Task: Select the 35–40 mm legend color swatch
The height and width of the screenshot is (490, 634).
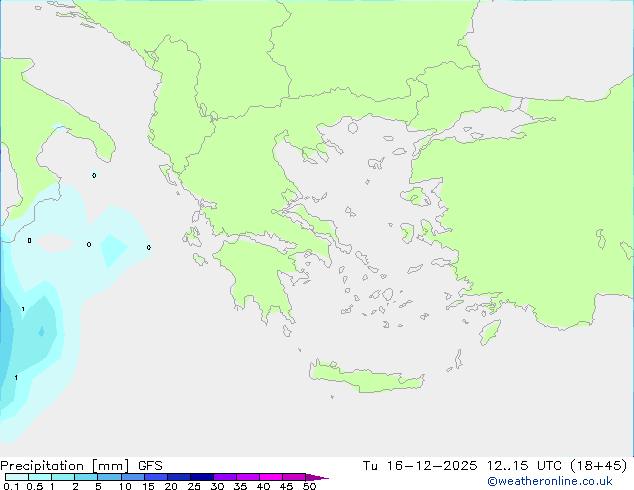Action: [x=248, y=477]
